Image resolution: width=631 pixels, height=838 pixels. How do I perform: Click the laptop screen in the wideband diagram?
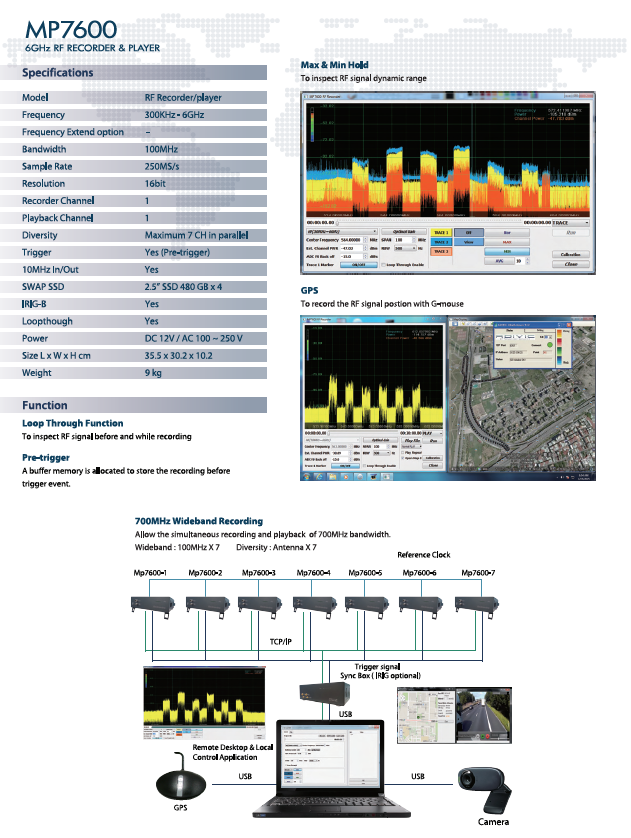tap(330, 756)
